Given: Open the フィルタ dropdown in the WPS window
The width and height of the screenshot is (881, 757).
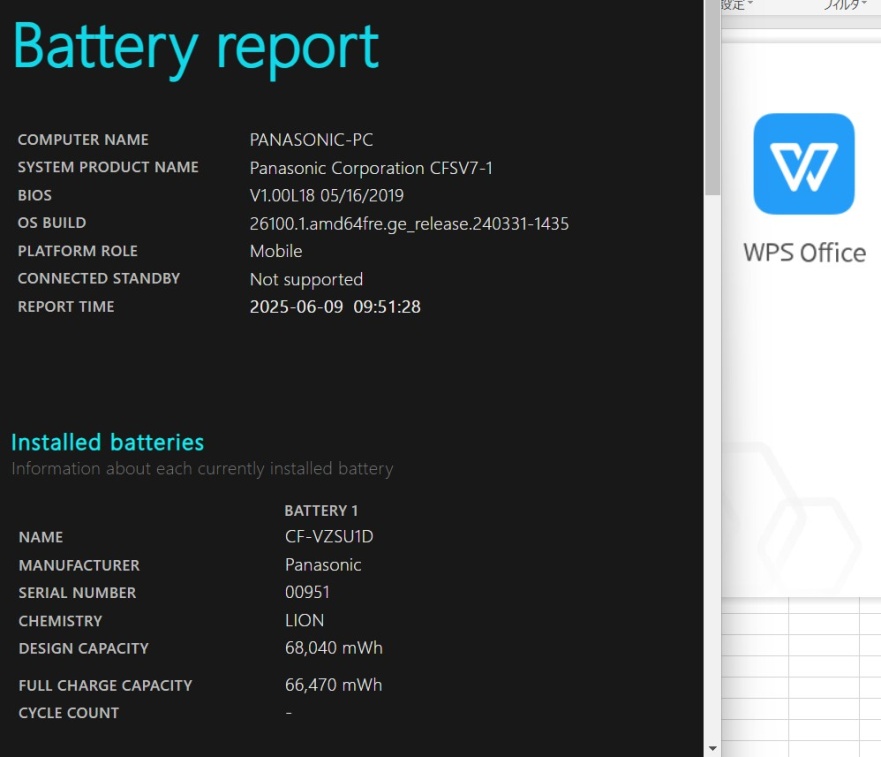Looking at the screenshot, I should pyautogui.click(x=844, y=5).
